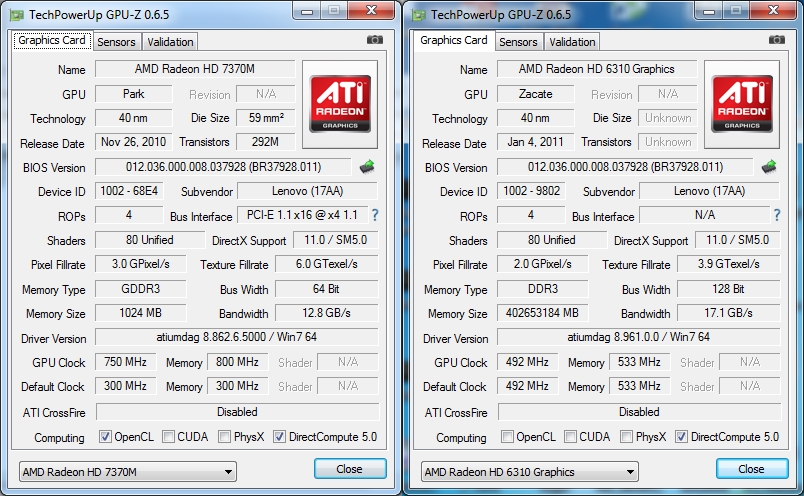Image resolution: width=804 pixels, height=496 pixels.
Task: Click the GPU field showing Park
Action: pyautogui.click(x=133, y=94)
